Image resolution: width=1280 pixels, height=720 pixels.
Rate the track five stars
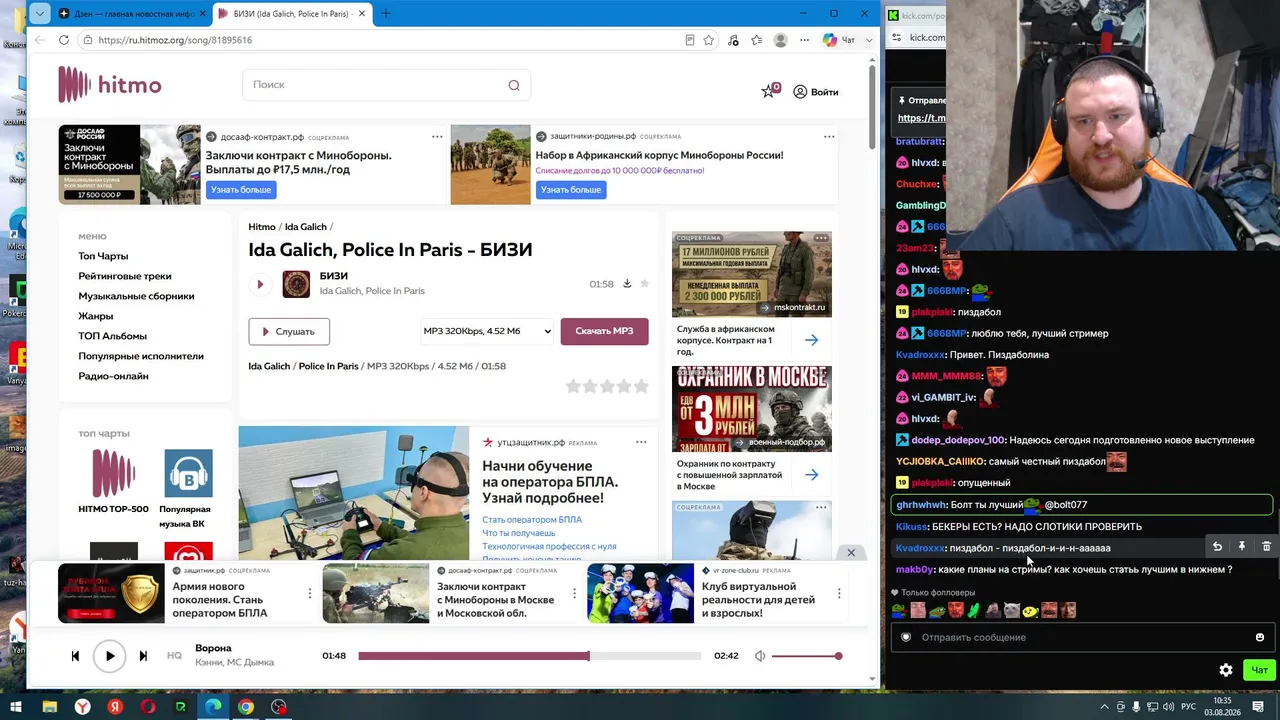(641, 386)
